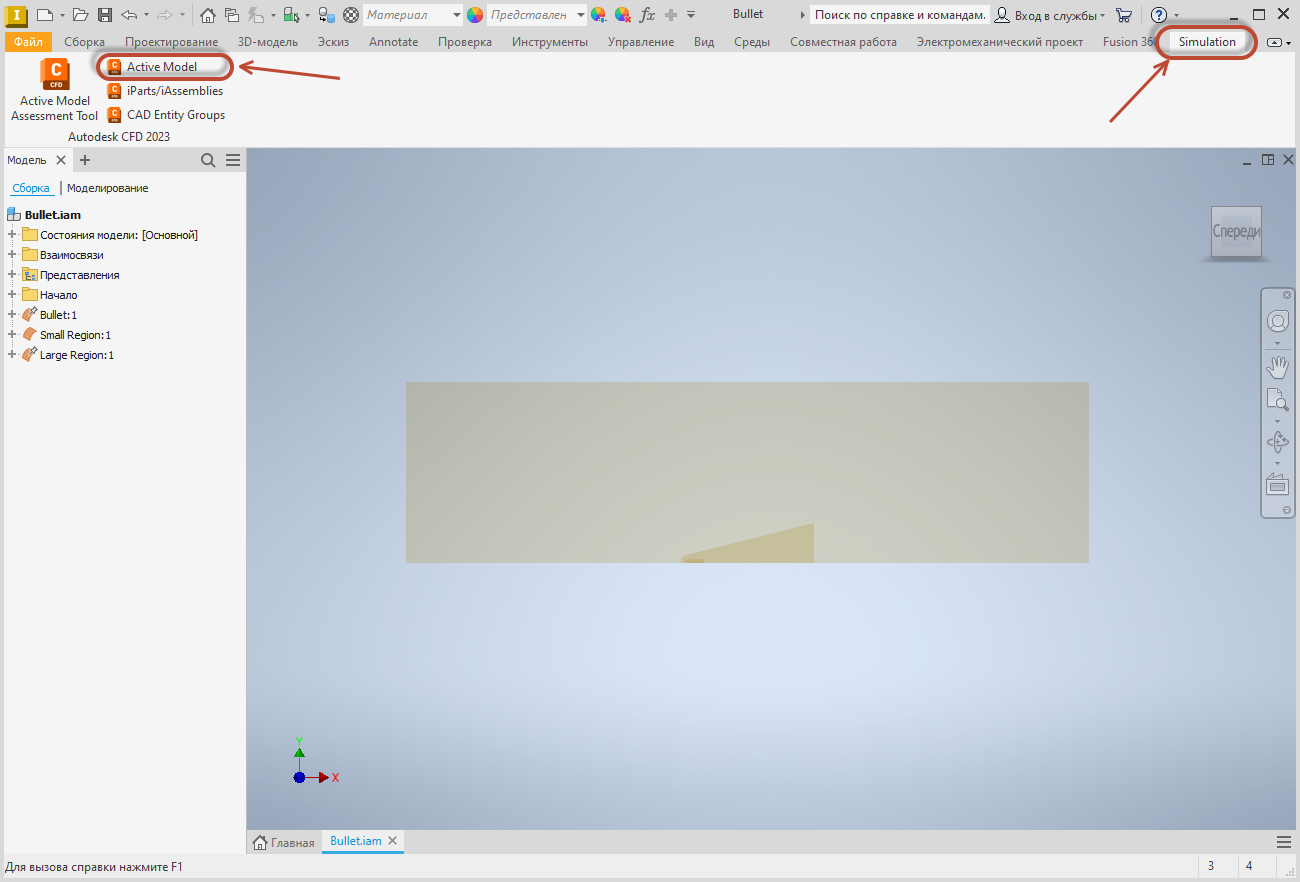
Task: Activate the Zoom tool in navigation bar
Action: (1278, 400)
